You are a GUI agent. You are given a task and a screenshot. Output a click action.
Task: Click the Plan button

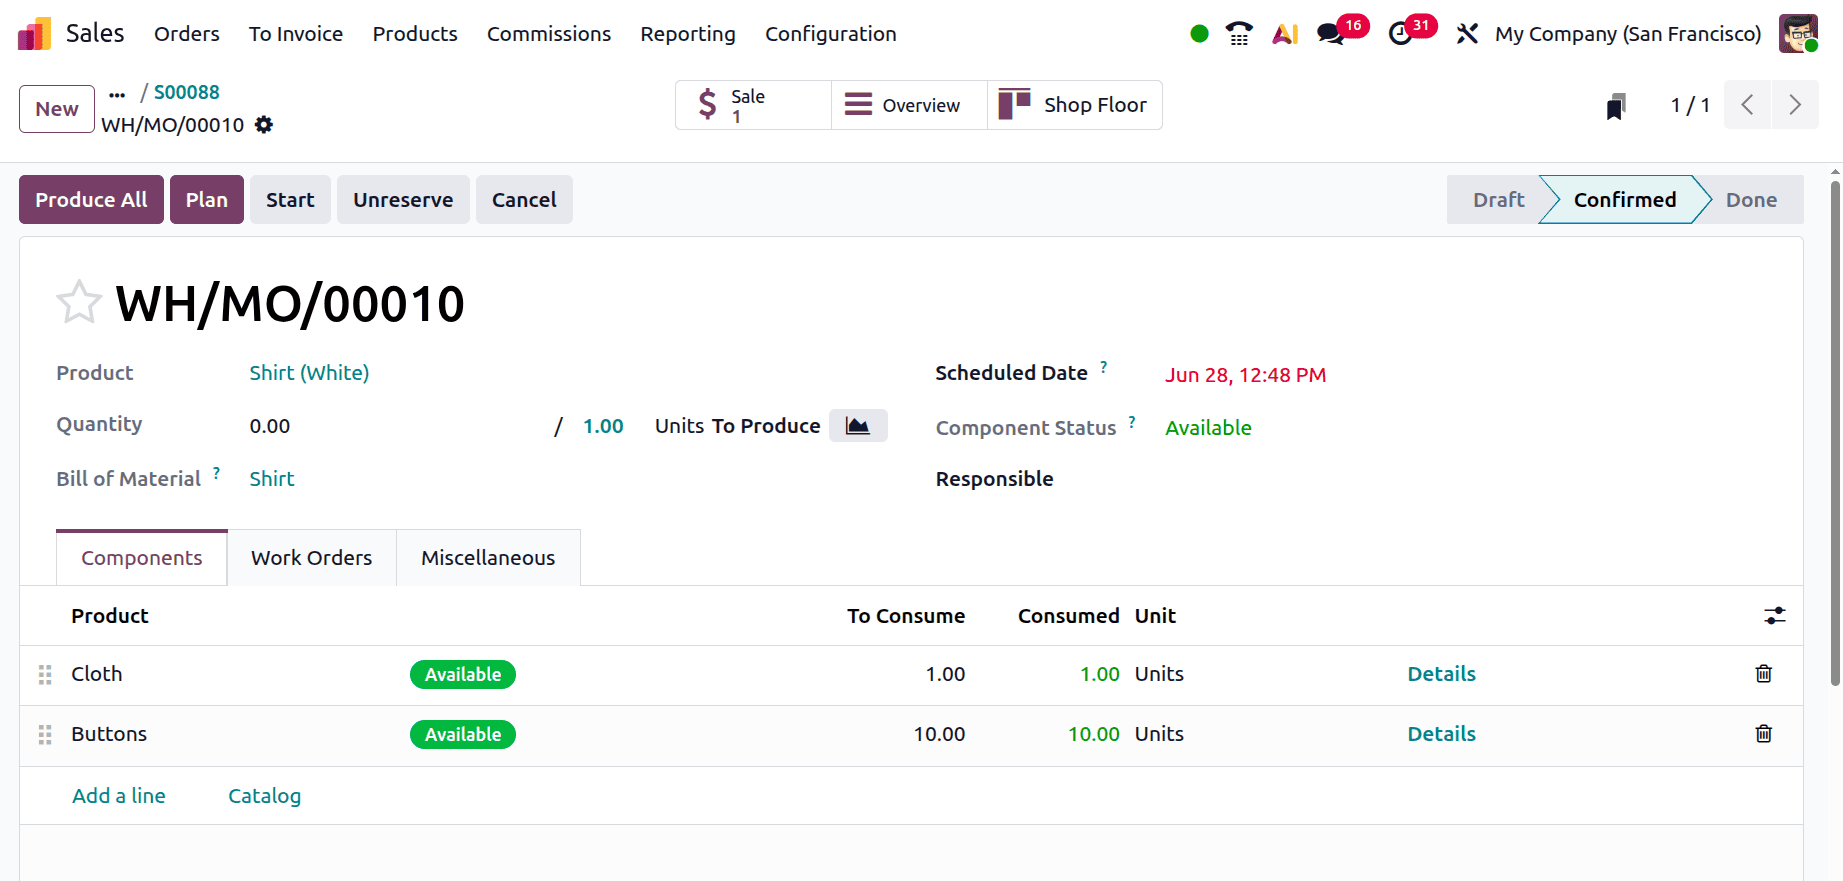pyautogui.click(x=207, y=200)
